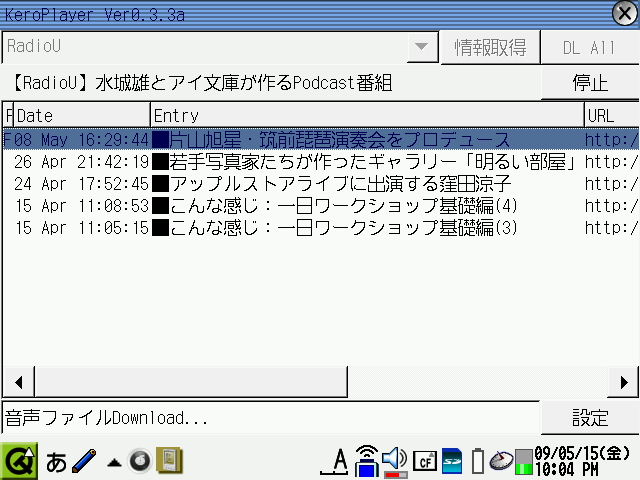Open the 設定 settings button

tap(590, 418)
